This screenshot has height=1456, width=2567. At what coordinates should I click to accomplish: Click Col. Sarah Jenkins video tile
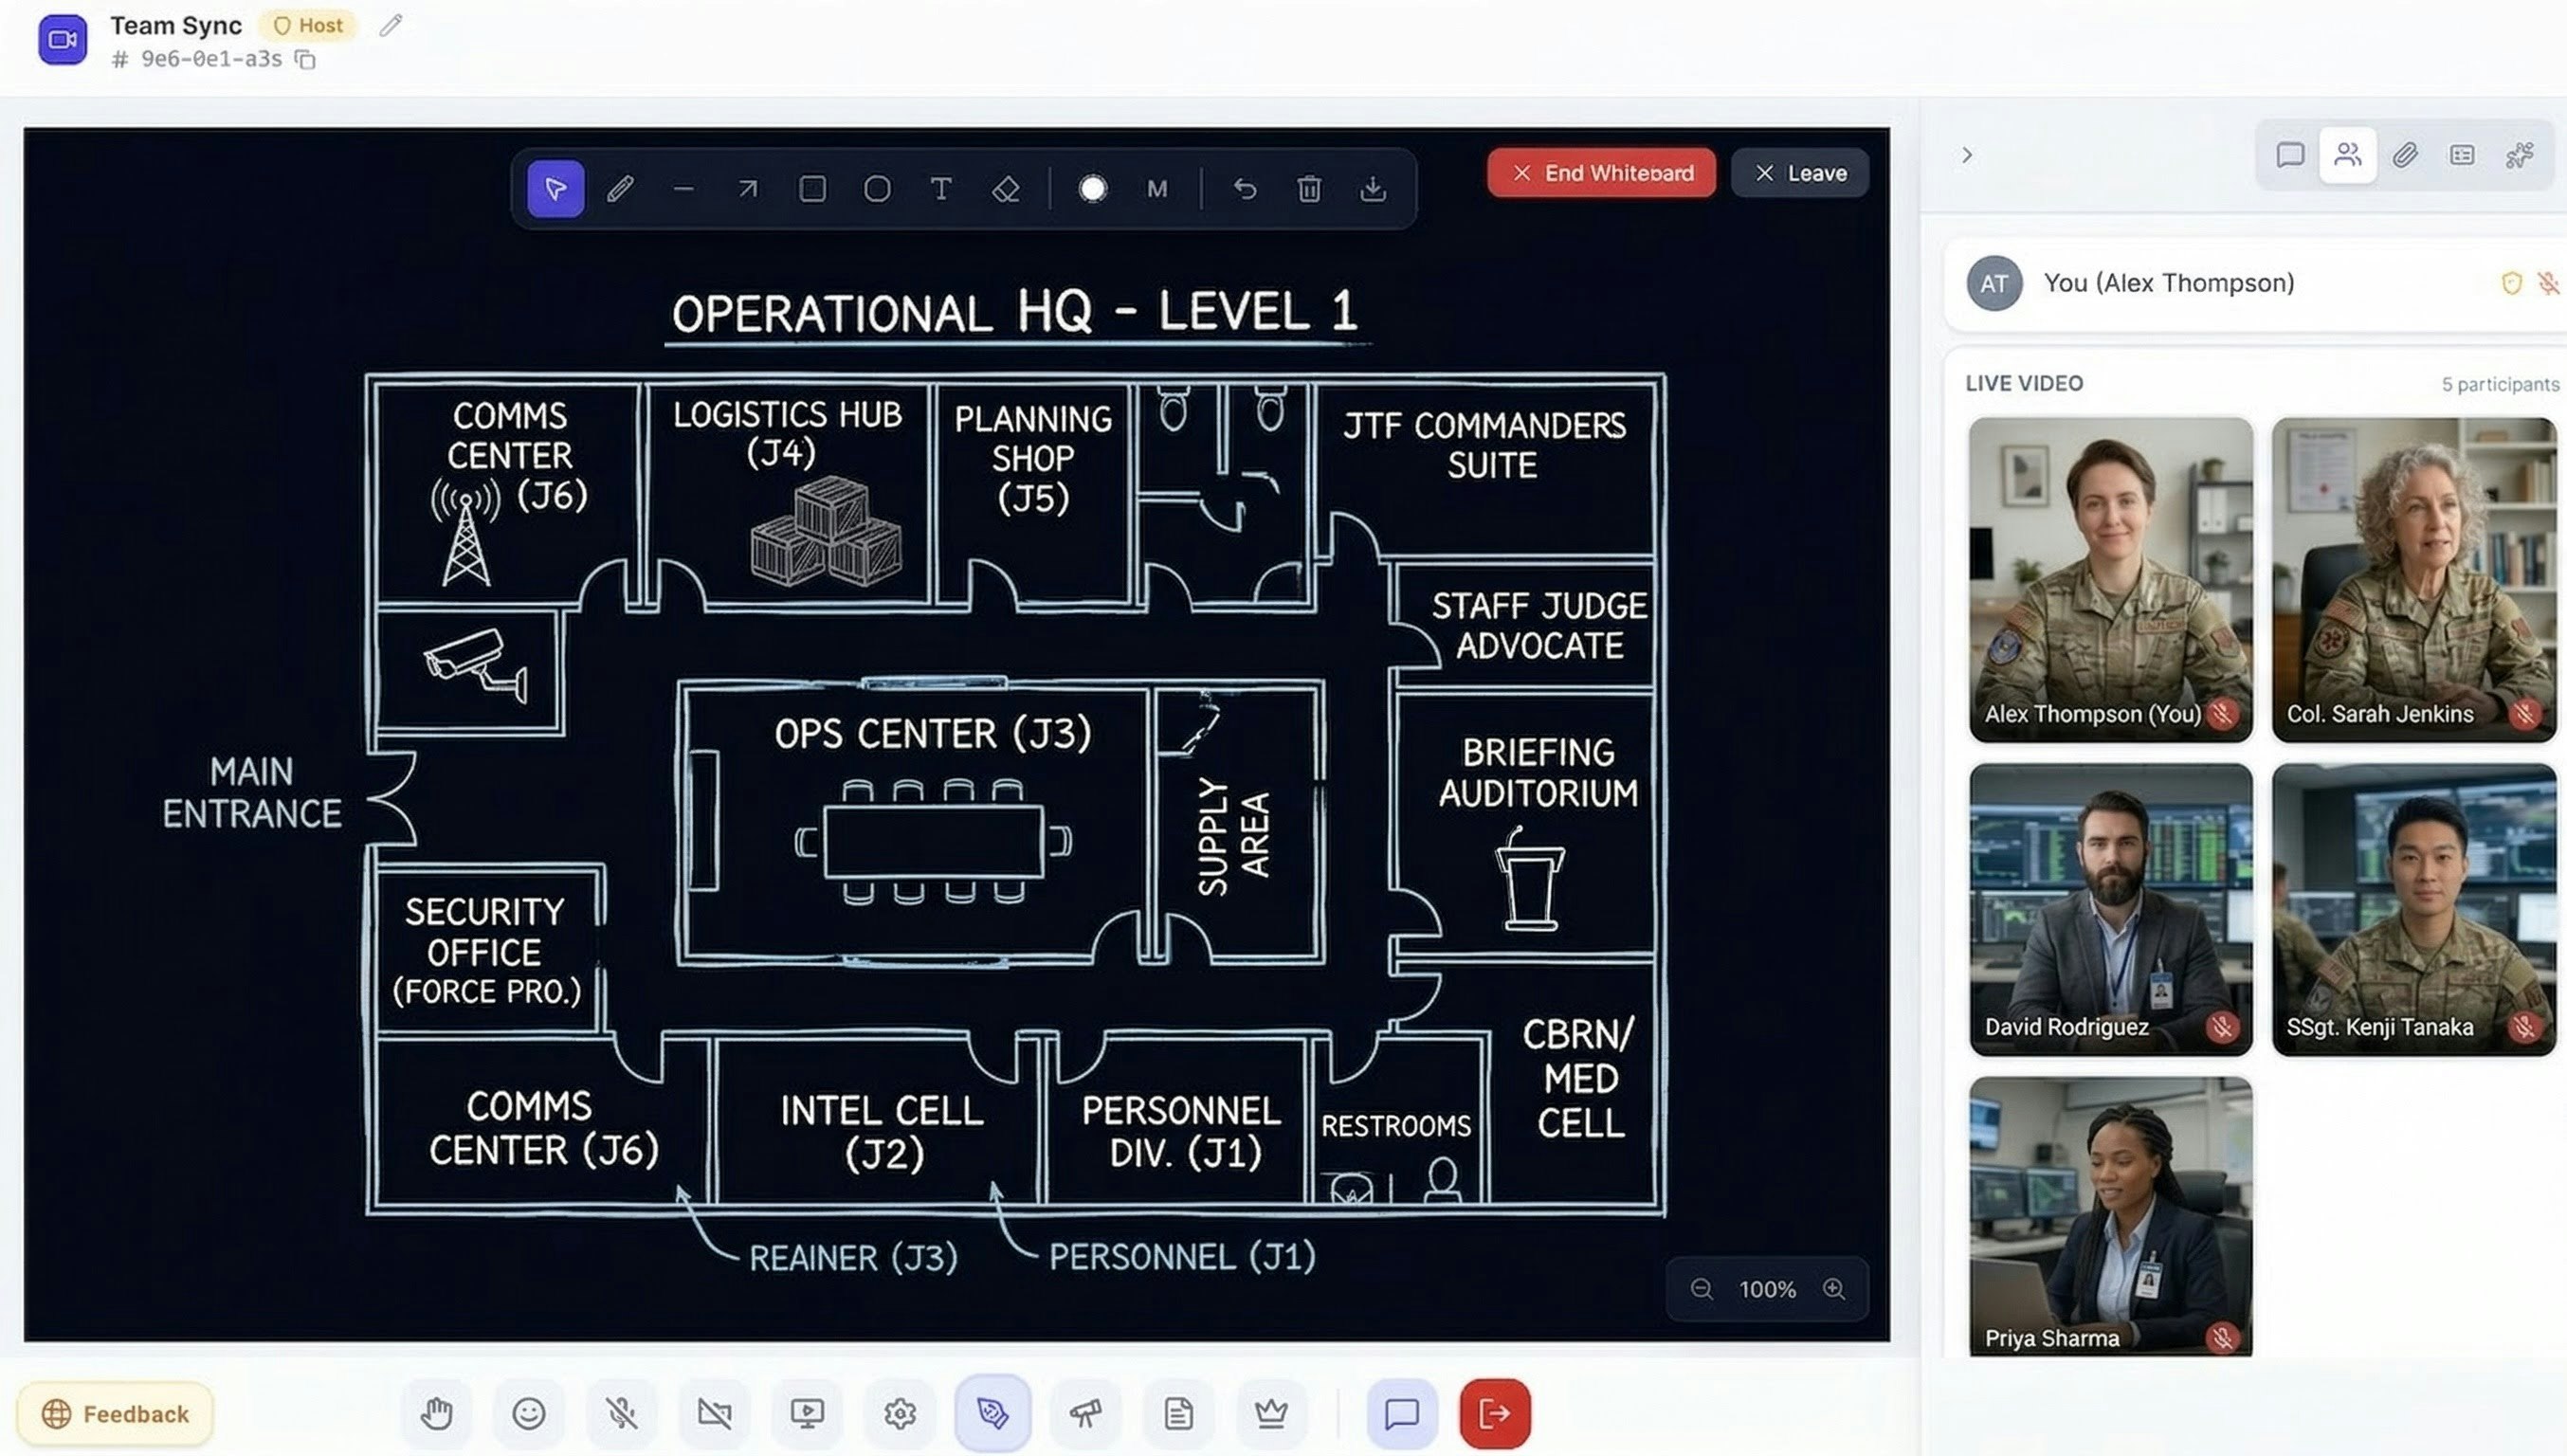pos(2413,580)
